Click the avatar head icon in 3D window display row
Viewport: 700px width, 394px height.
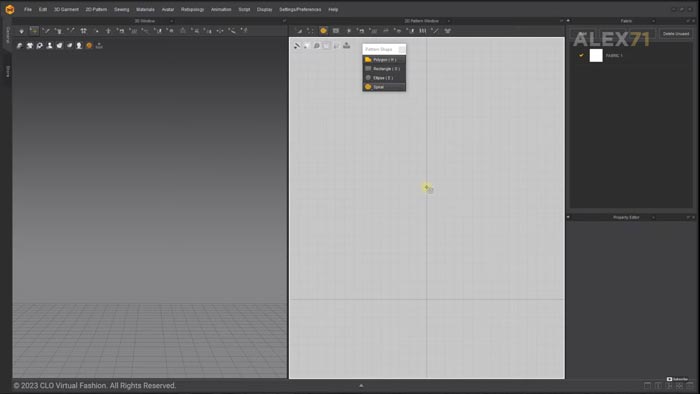tap(79, 46)
